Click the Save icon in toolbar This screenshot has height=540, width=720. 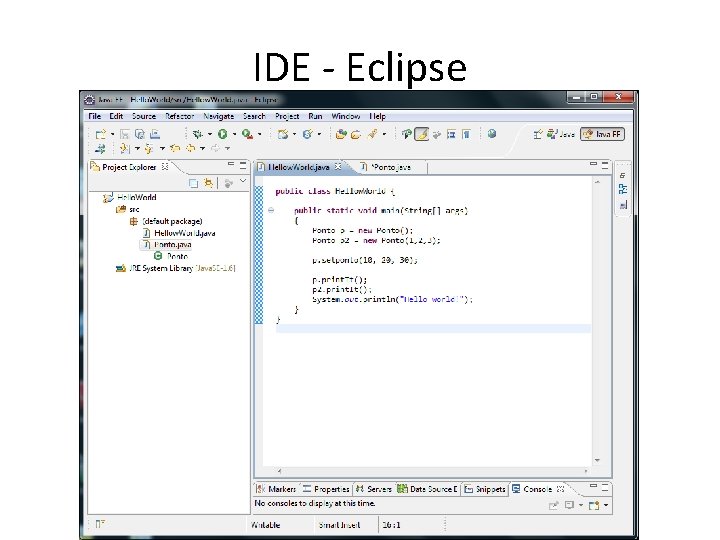124,134
